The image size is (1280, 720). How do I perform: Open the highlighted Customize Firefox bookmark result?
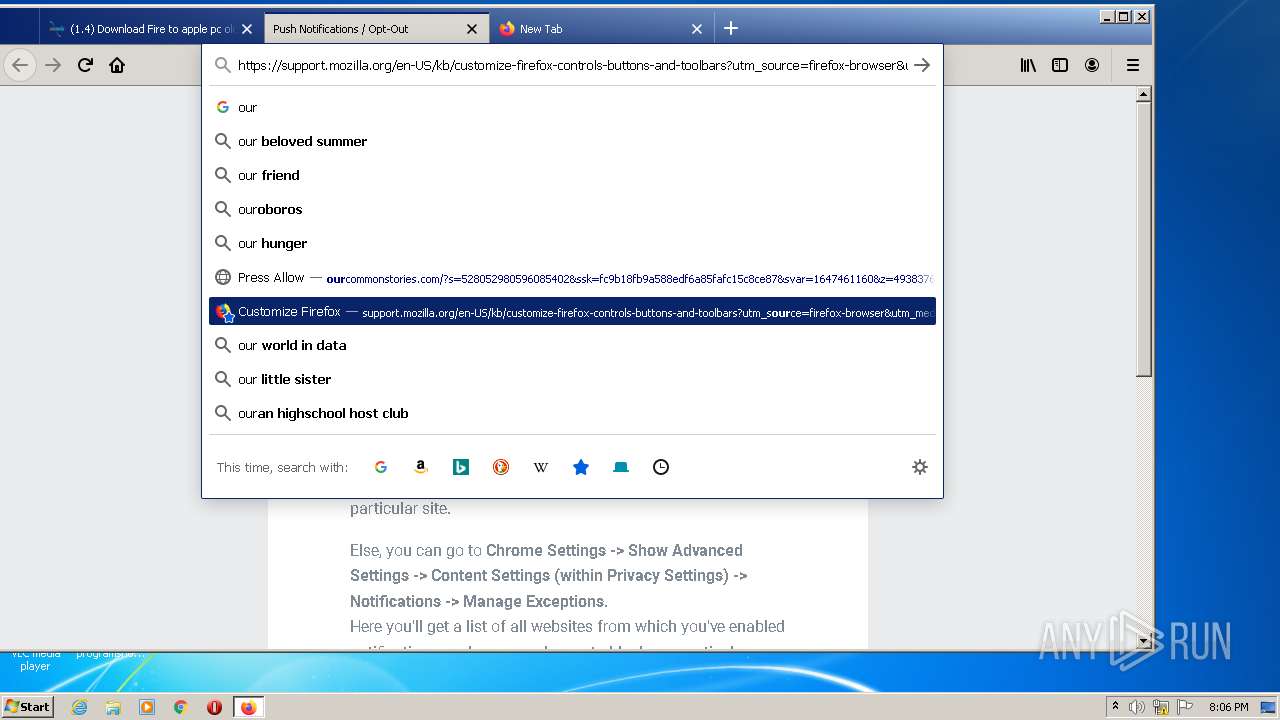[x=572, y=311]
